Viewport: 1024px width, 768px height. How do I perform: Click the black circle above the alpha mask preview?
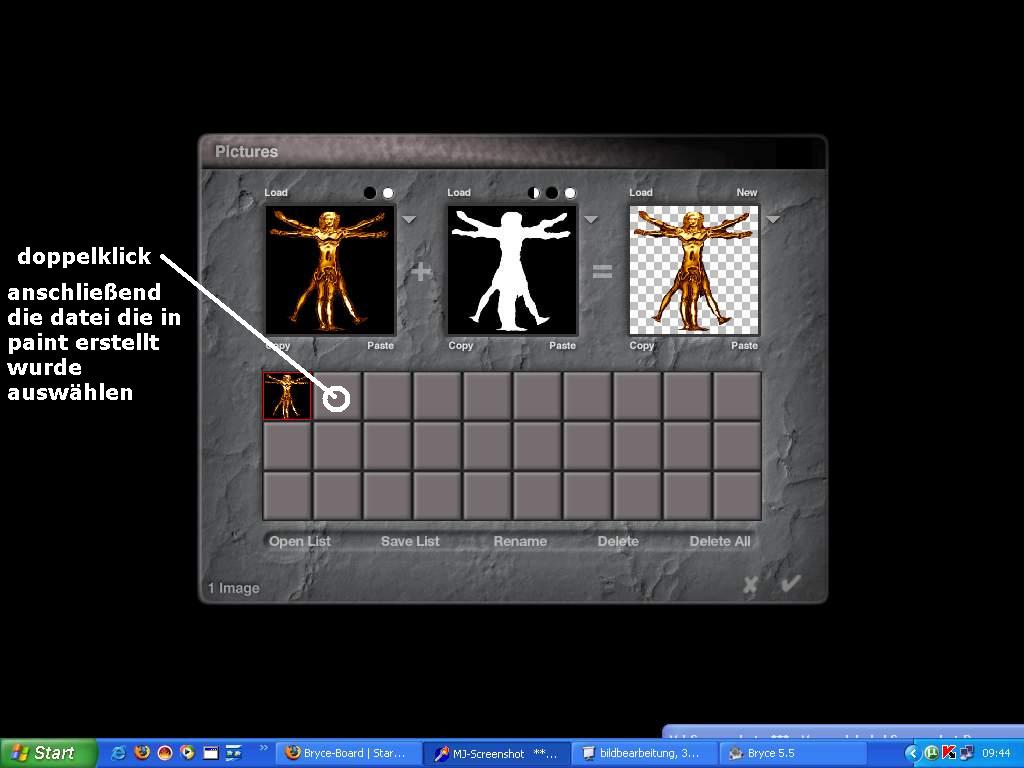coord(552,193)
